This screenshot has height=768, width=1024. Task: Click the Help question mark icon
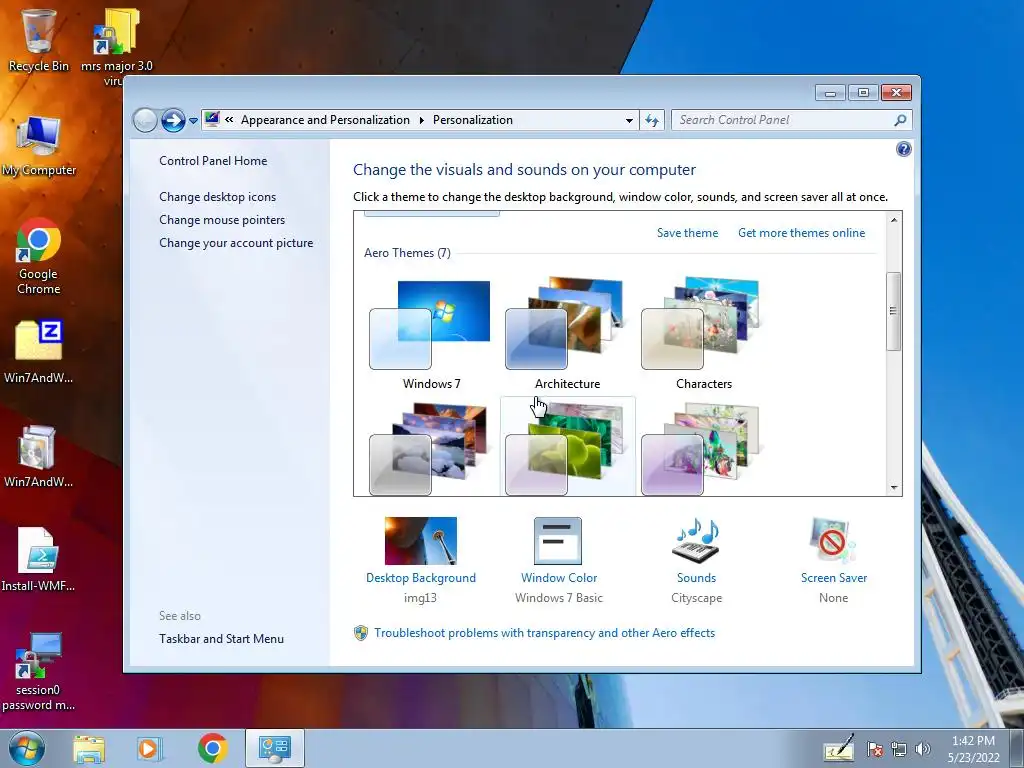click(x=904, y=150)
